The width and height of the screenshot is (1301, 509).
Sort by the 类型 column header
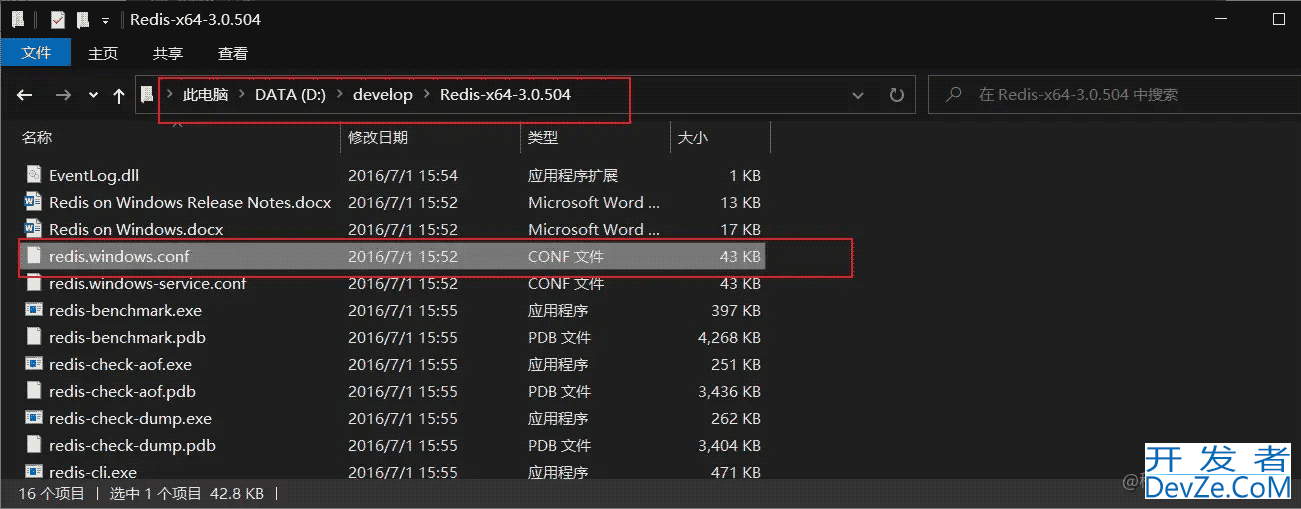pyautogui.click(x=543, y=137)
